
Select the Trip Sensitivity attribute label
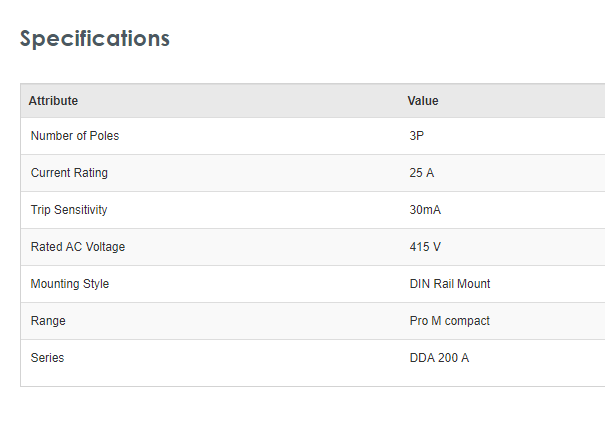click(69, 210)
